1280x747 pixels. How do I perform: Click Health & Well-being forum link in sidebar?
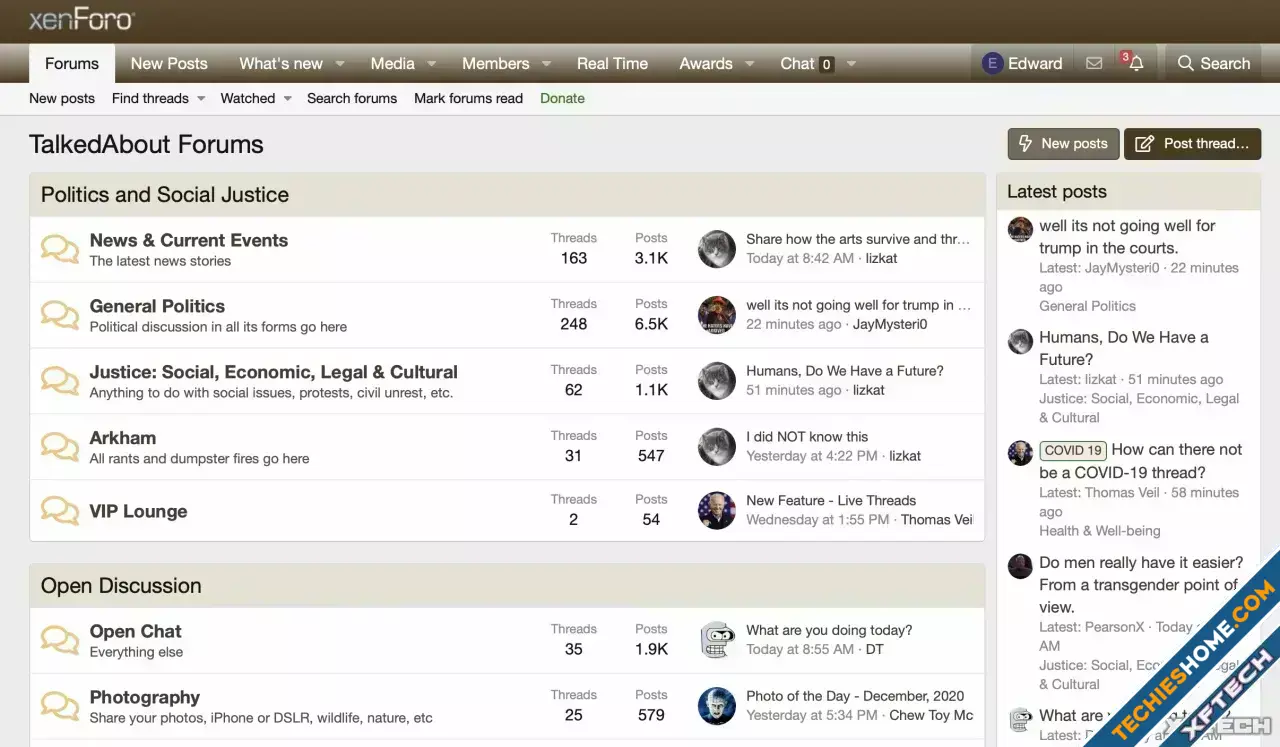tap(1100, 531)
